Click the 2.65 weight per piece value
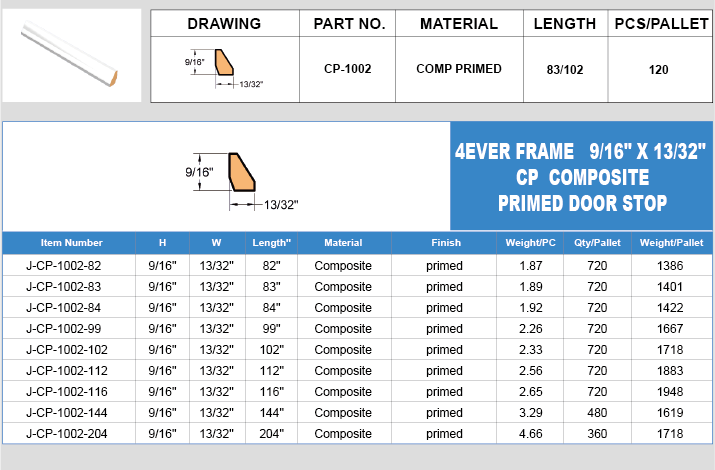715x470 pixels. coord(531,392)
